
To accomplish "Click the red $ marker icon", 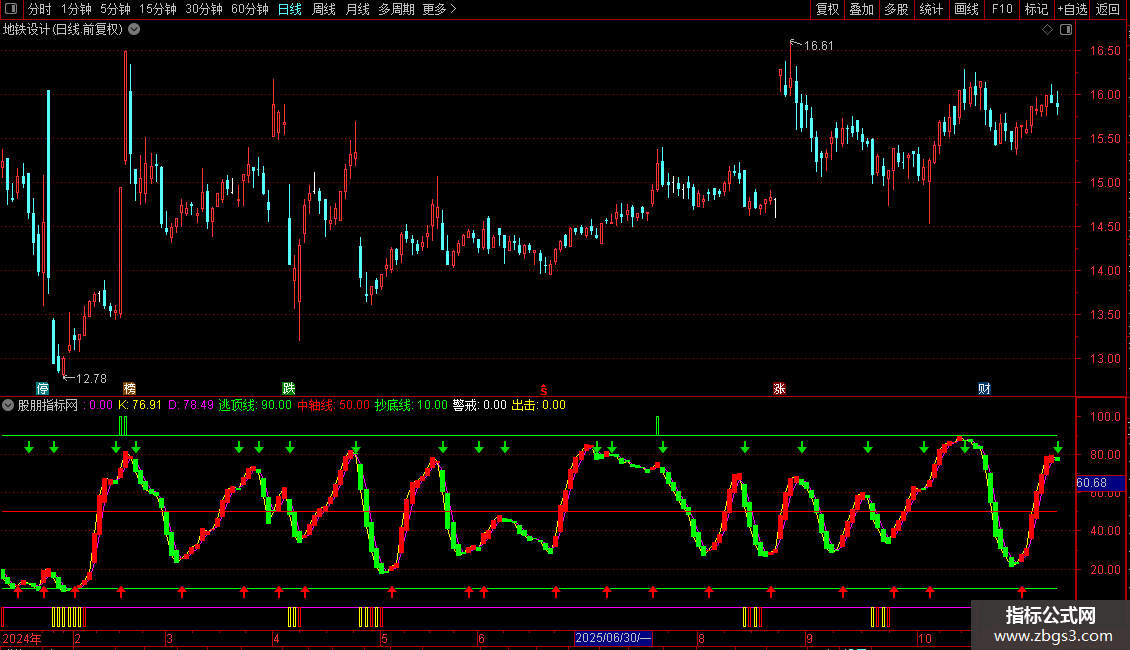I will (x=544, y=390).
